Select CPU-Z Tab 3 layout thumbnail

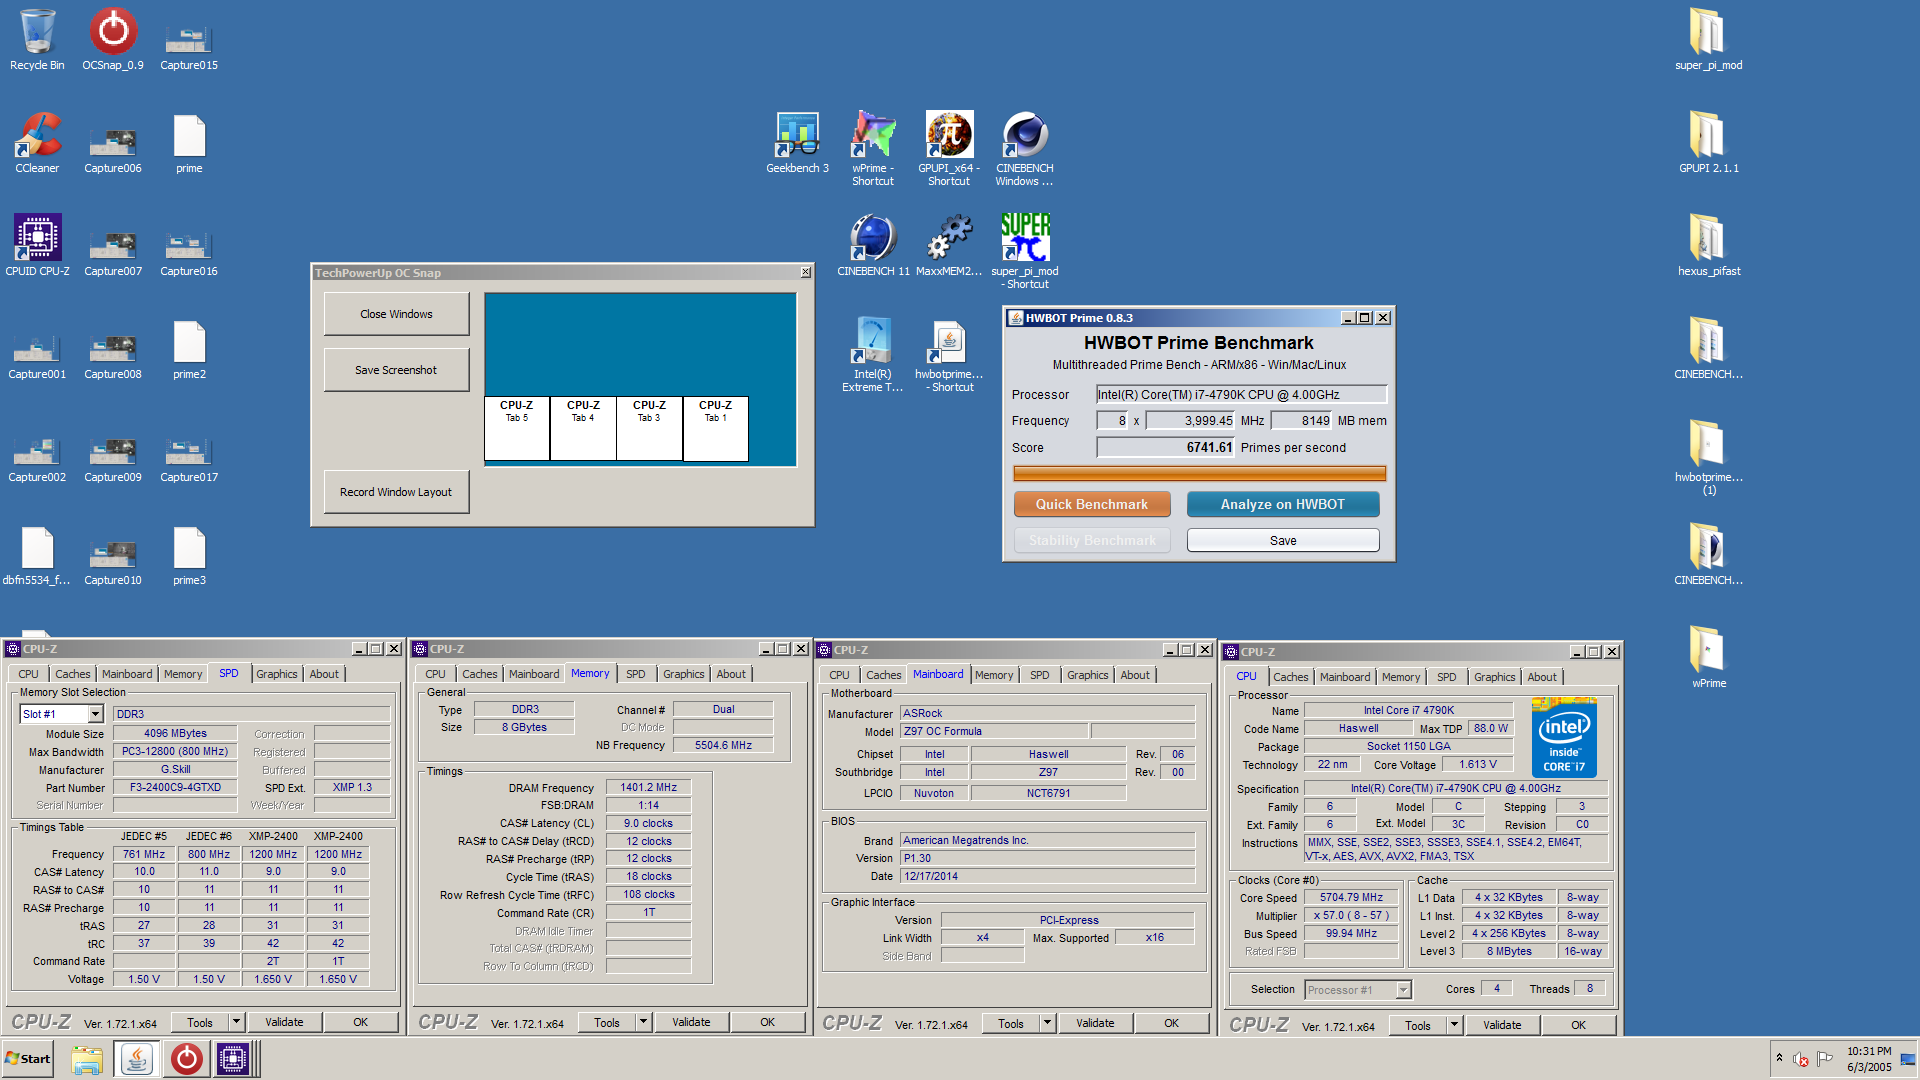coord(649,429)
